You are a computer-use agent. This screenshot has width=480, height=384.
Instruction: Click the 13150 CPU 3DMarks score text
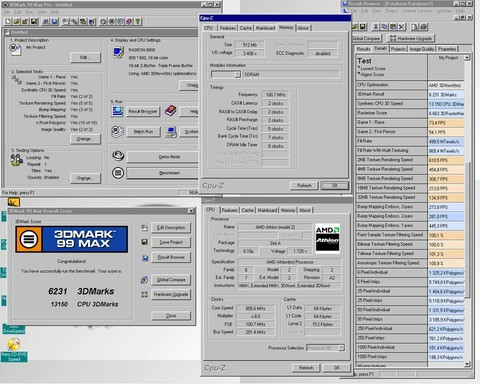(x=84, y=304)
